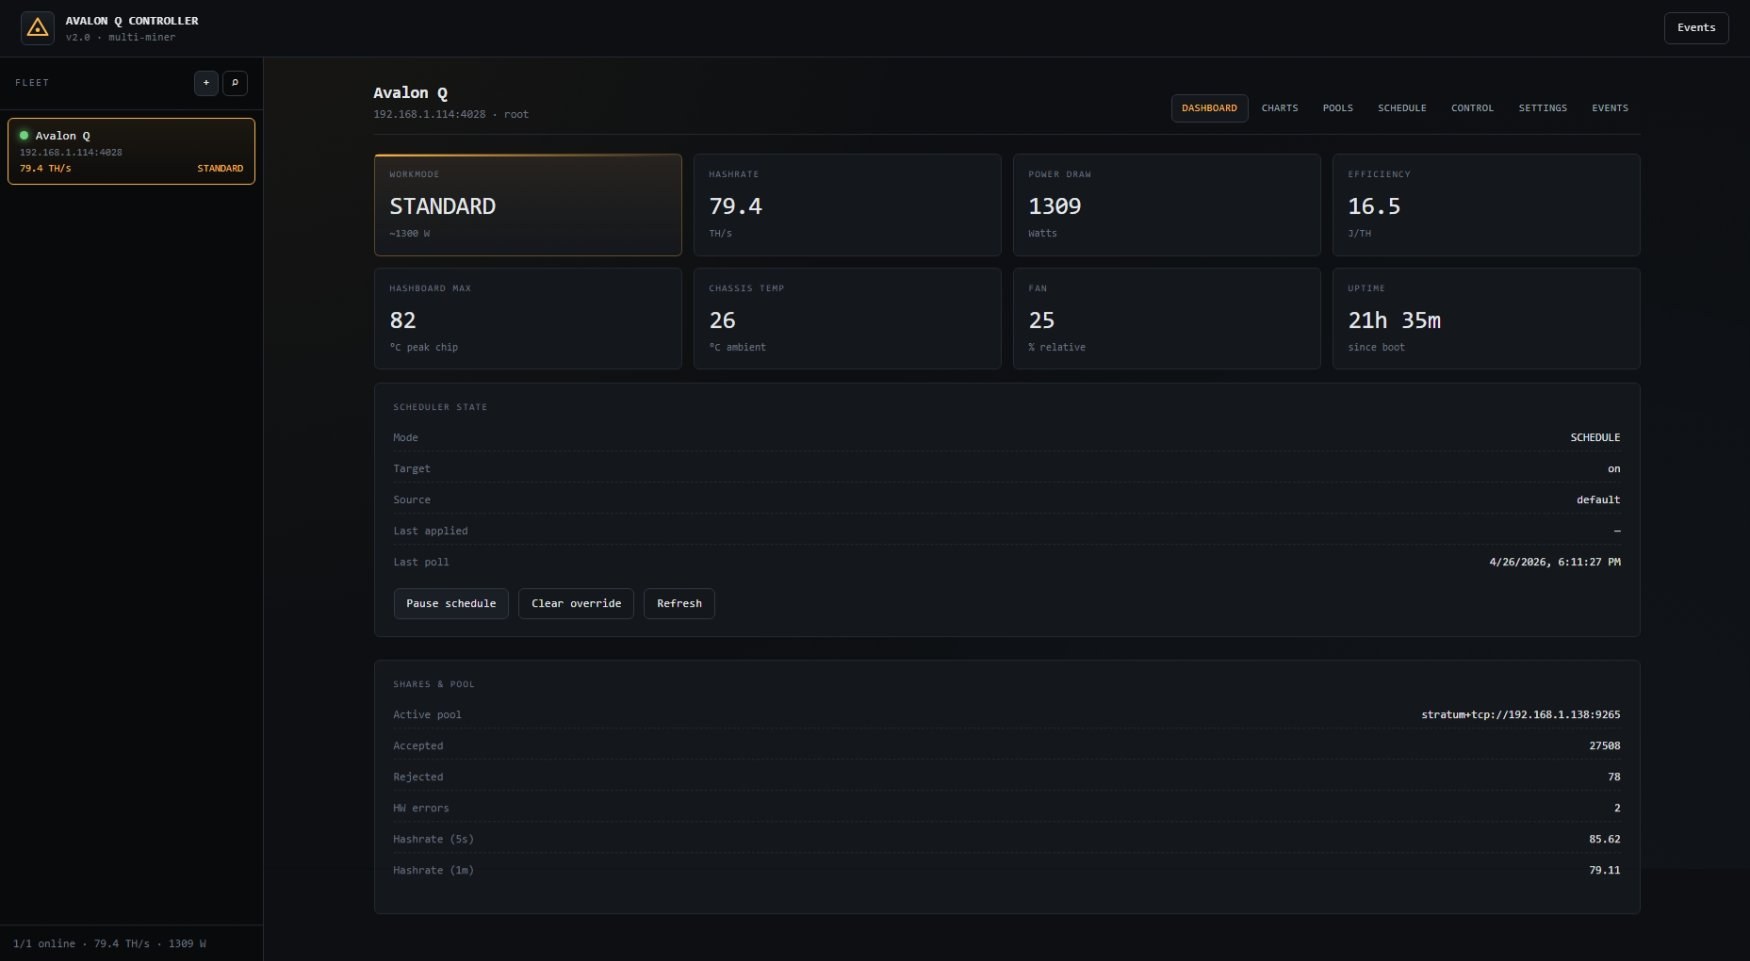Click the "Rejected" row label
This screenshot has height=961, width=1750.
[x=418, y=777]
